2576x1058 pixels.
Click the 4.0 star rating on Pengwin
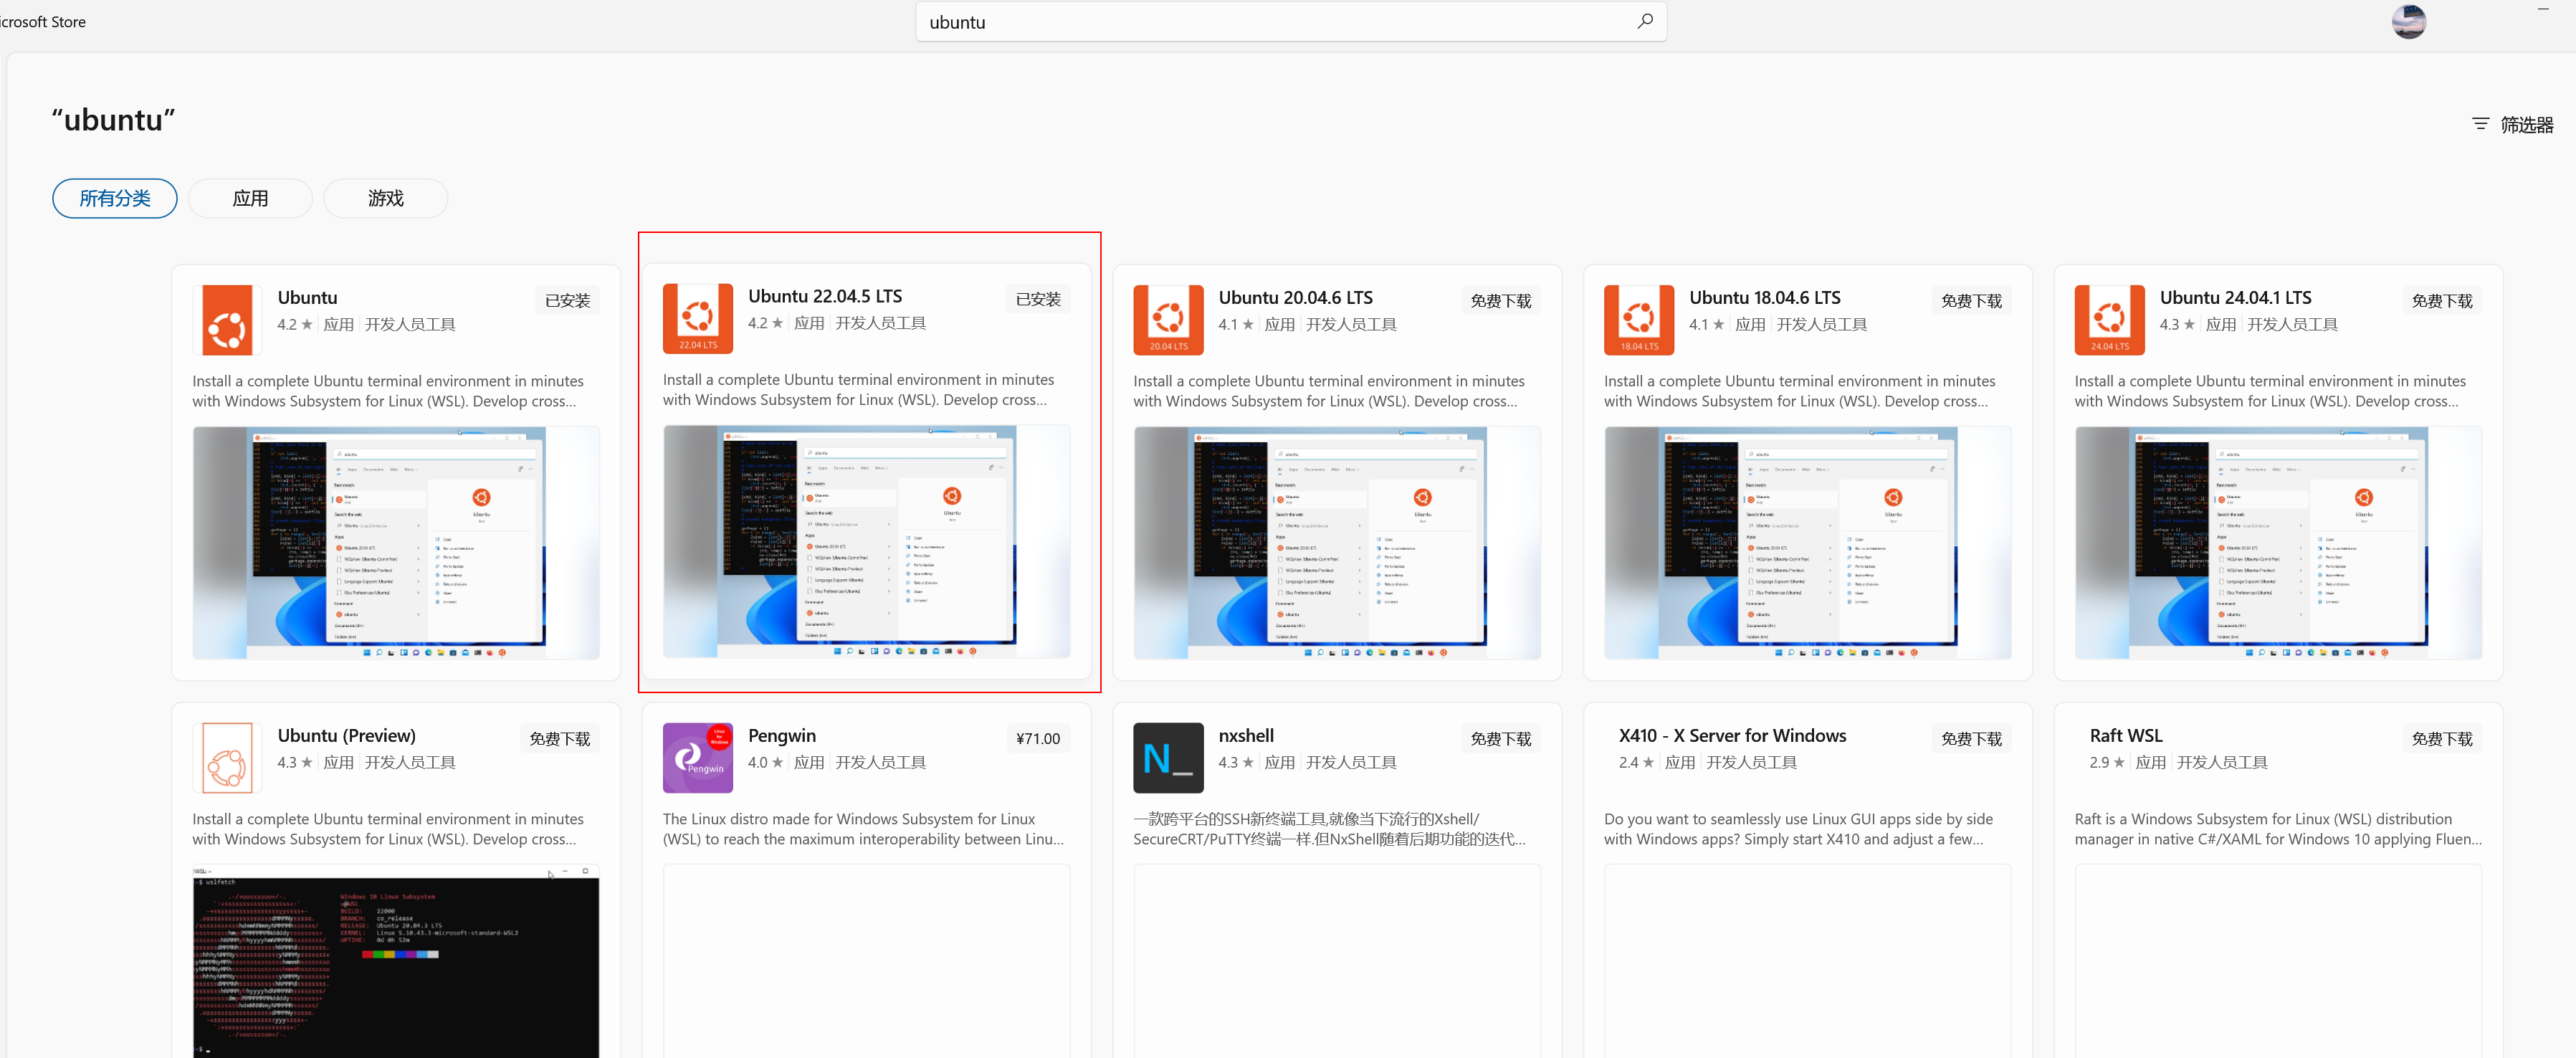(x=765, y=762)
